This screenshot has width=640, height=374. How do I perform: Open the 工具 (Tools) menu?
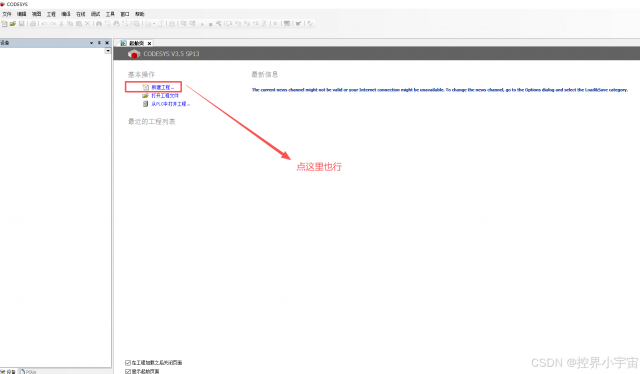[x=110, y=14]
